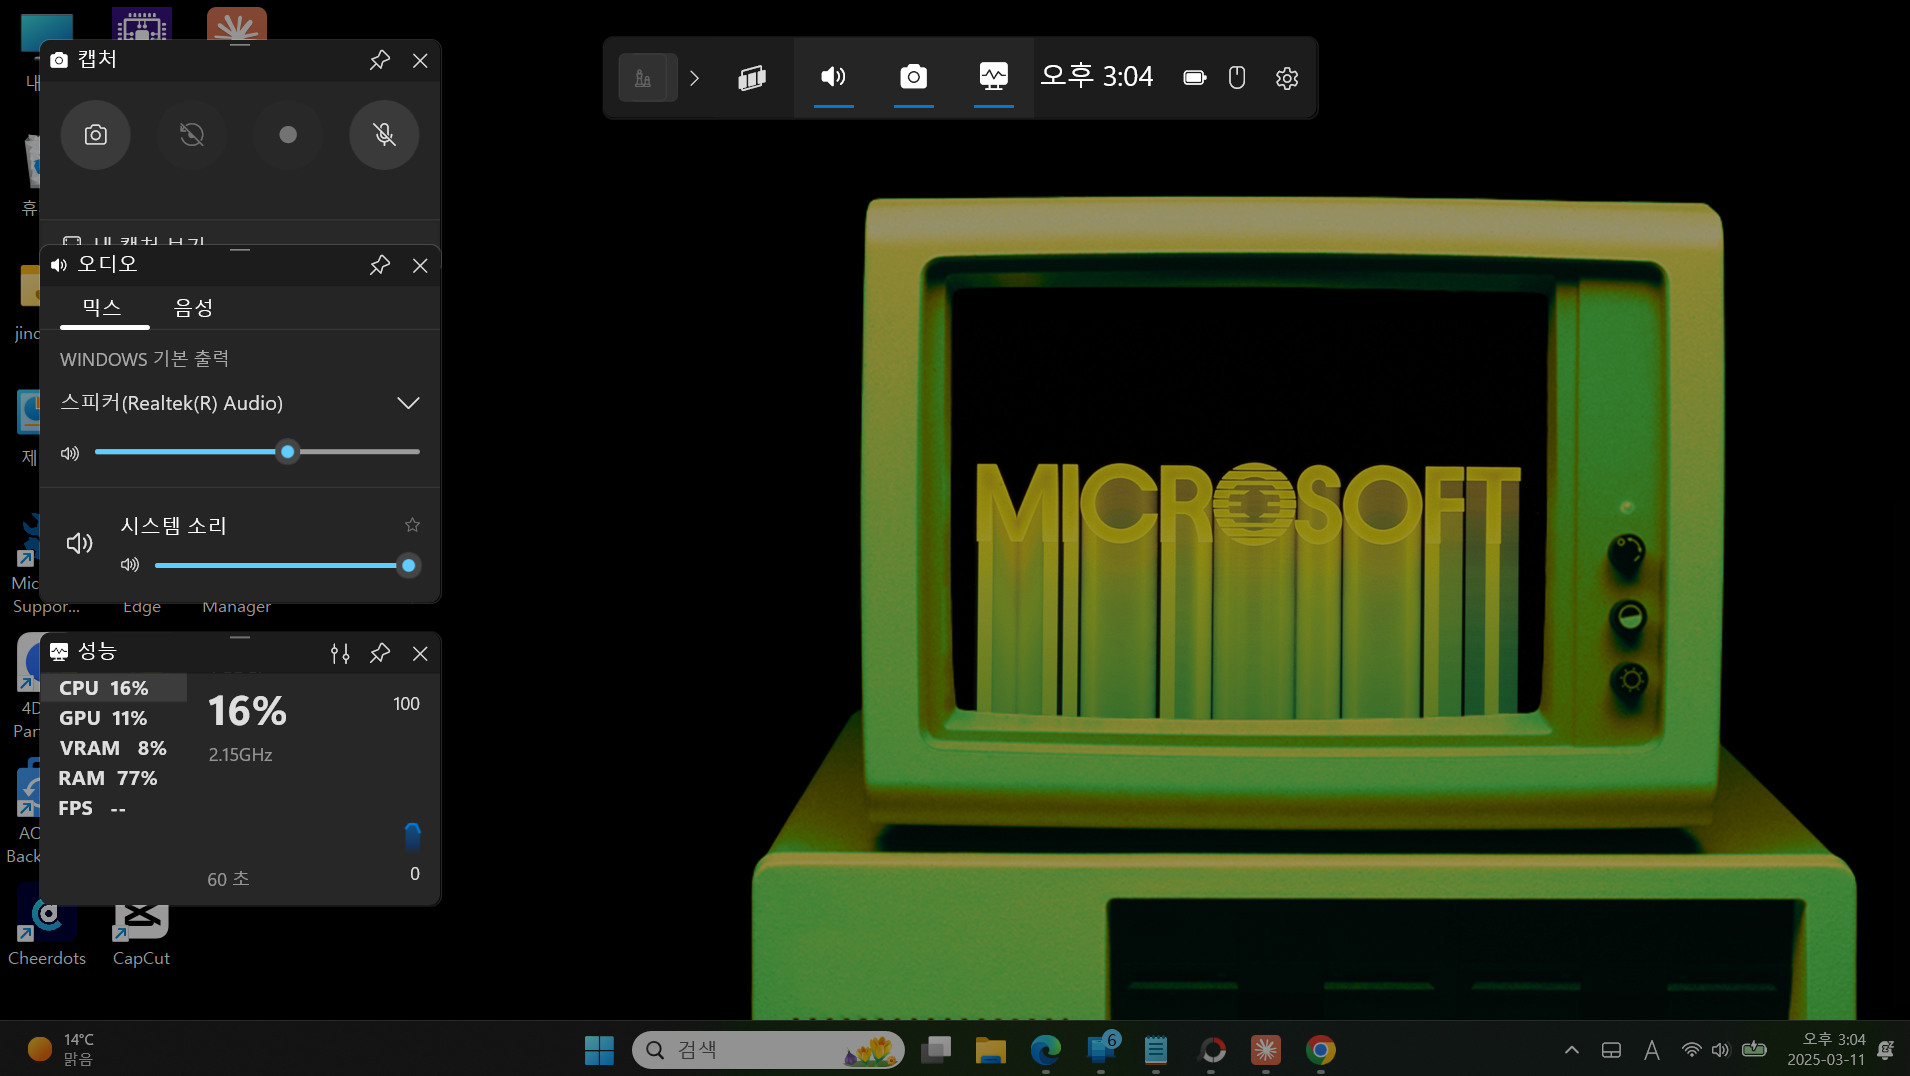Click the Game Bar home button
The image size is (1910, 1076).
(647, 78)
